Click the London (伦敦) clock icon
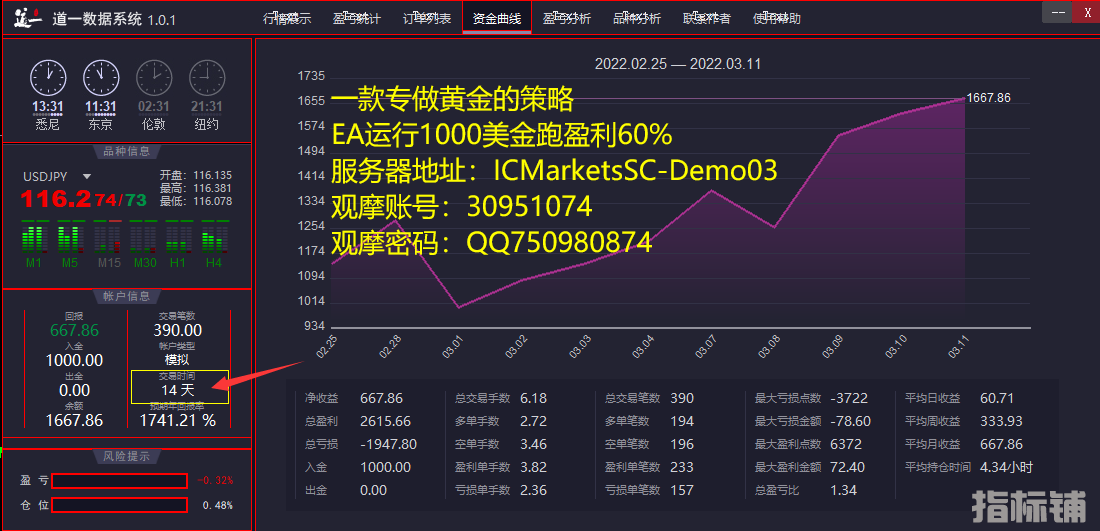 [153, 76]
